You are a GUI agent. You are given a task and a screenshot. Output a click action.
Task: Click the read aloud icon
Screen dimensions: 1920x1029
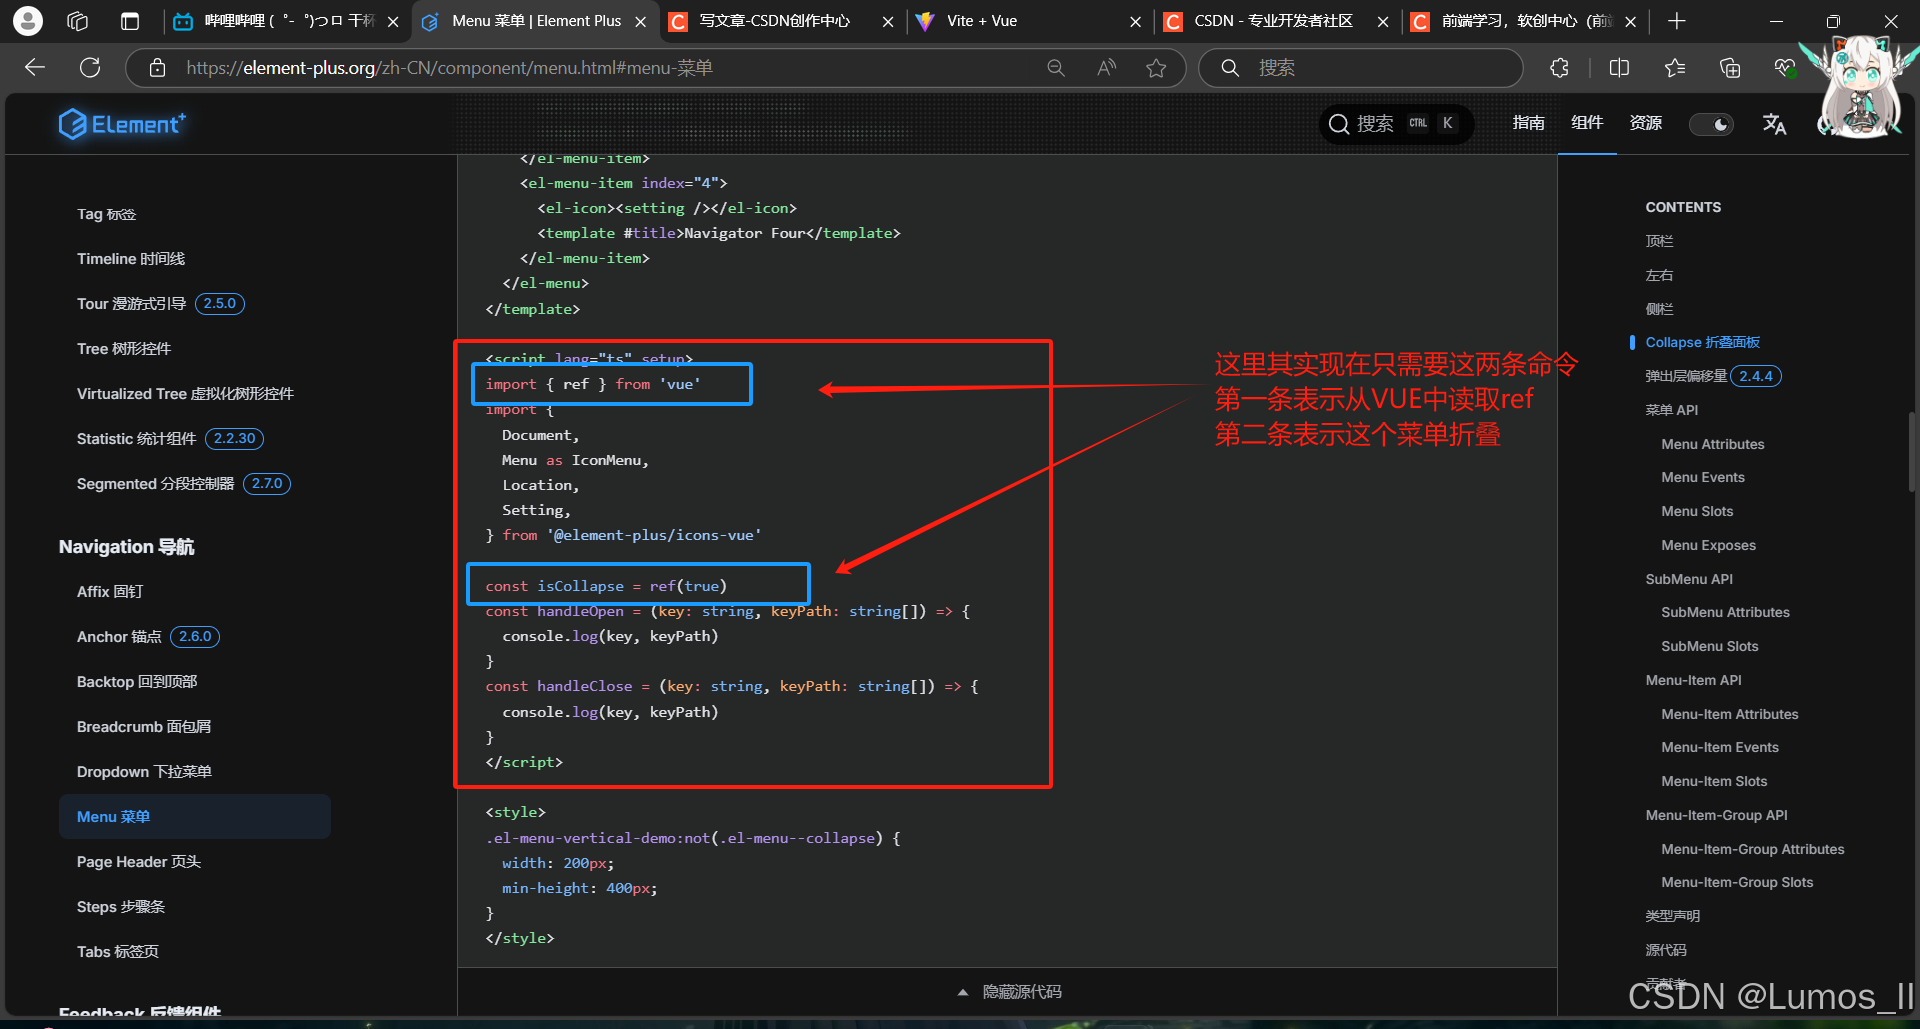1106,68
